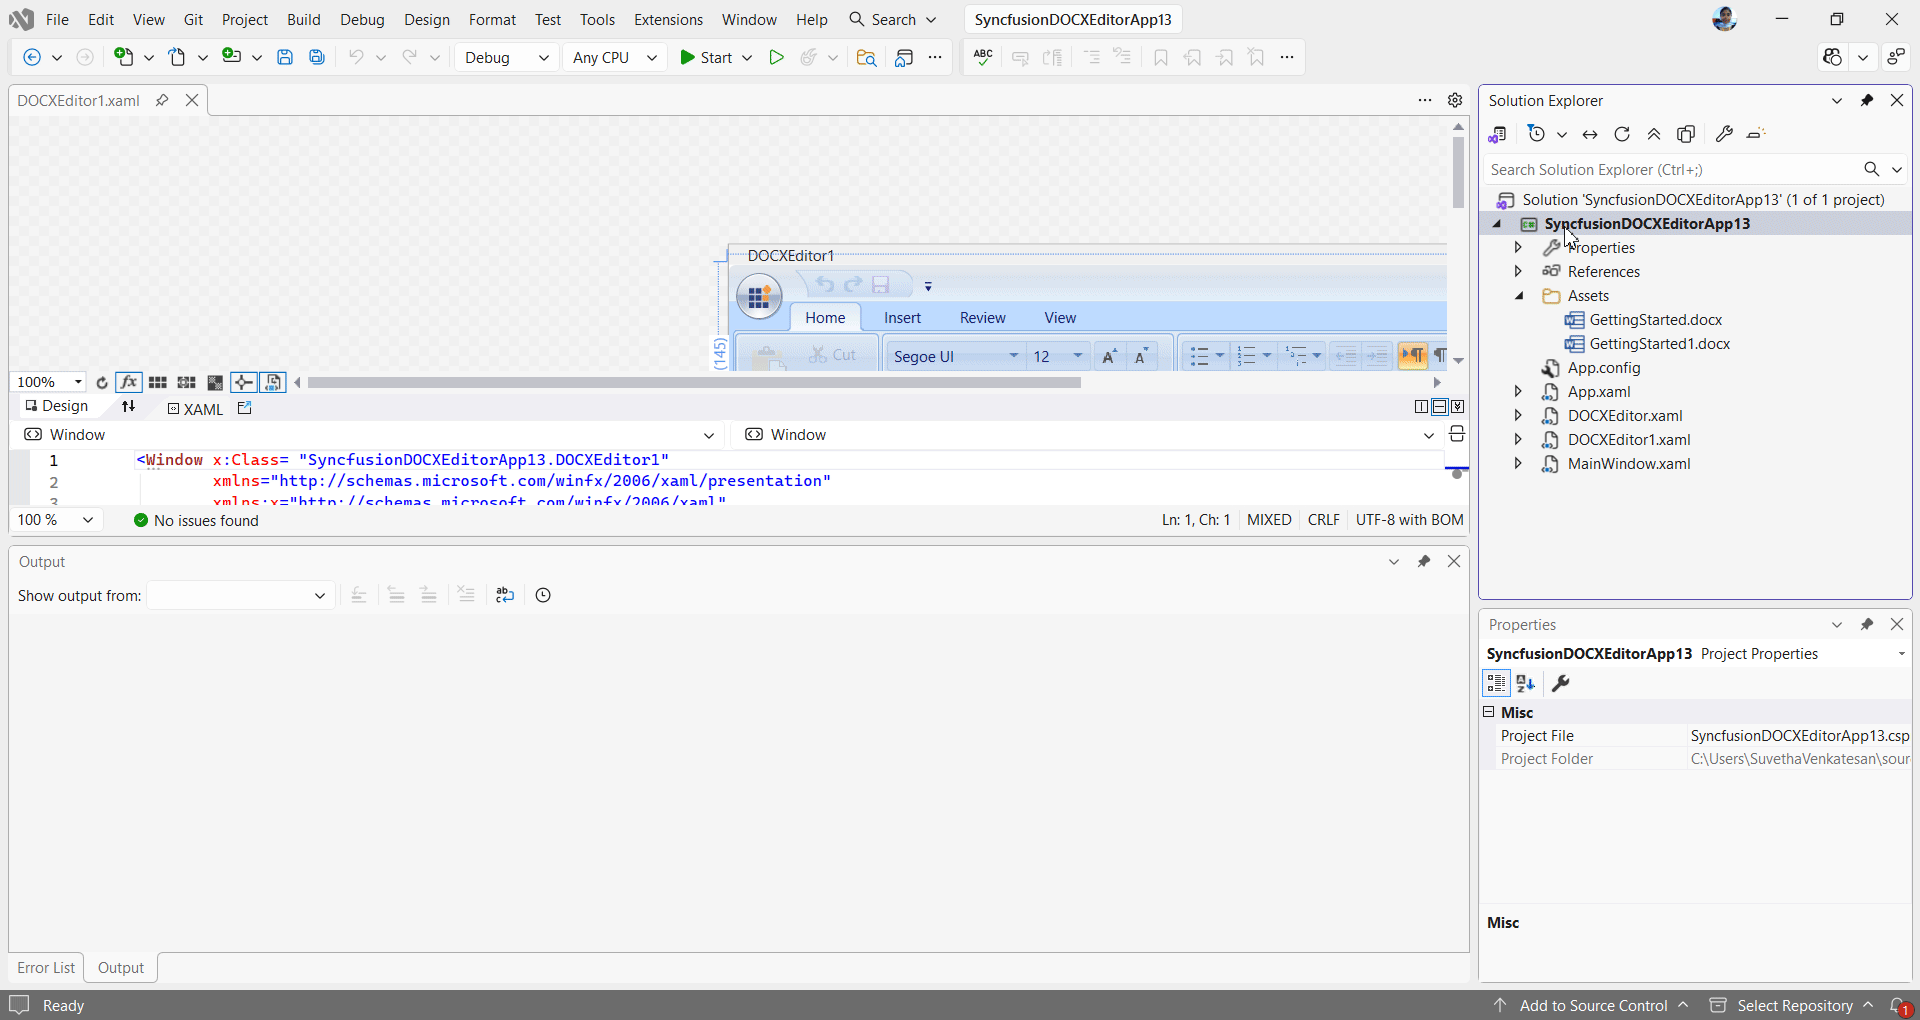
Task: Clear all text in the Output window
Action: 465,594
